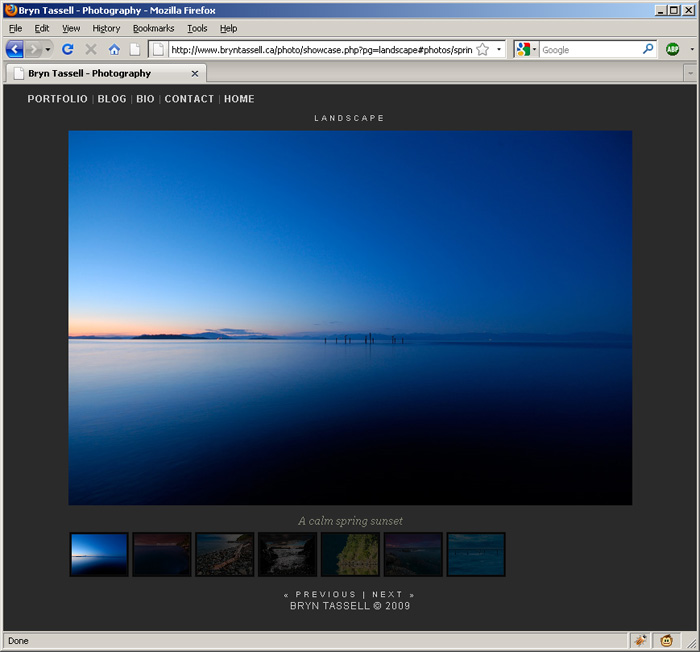
Task: Go to the NEXT photo
Action: point(393,594)
